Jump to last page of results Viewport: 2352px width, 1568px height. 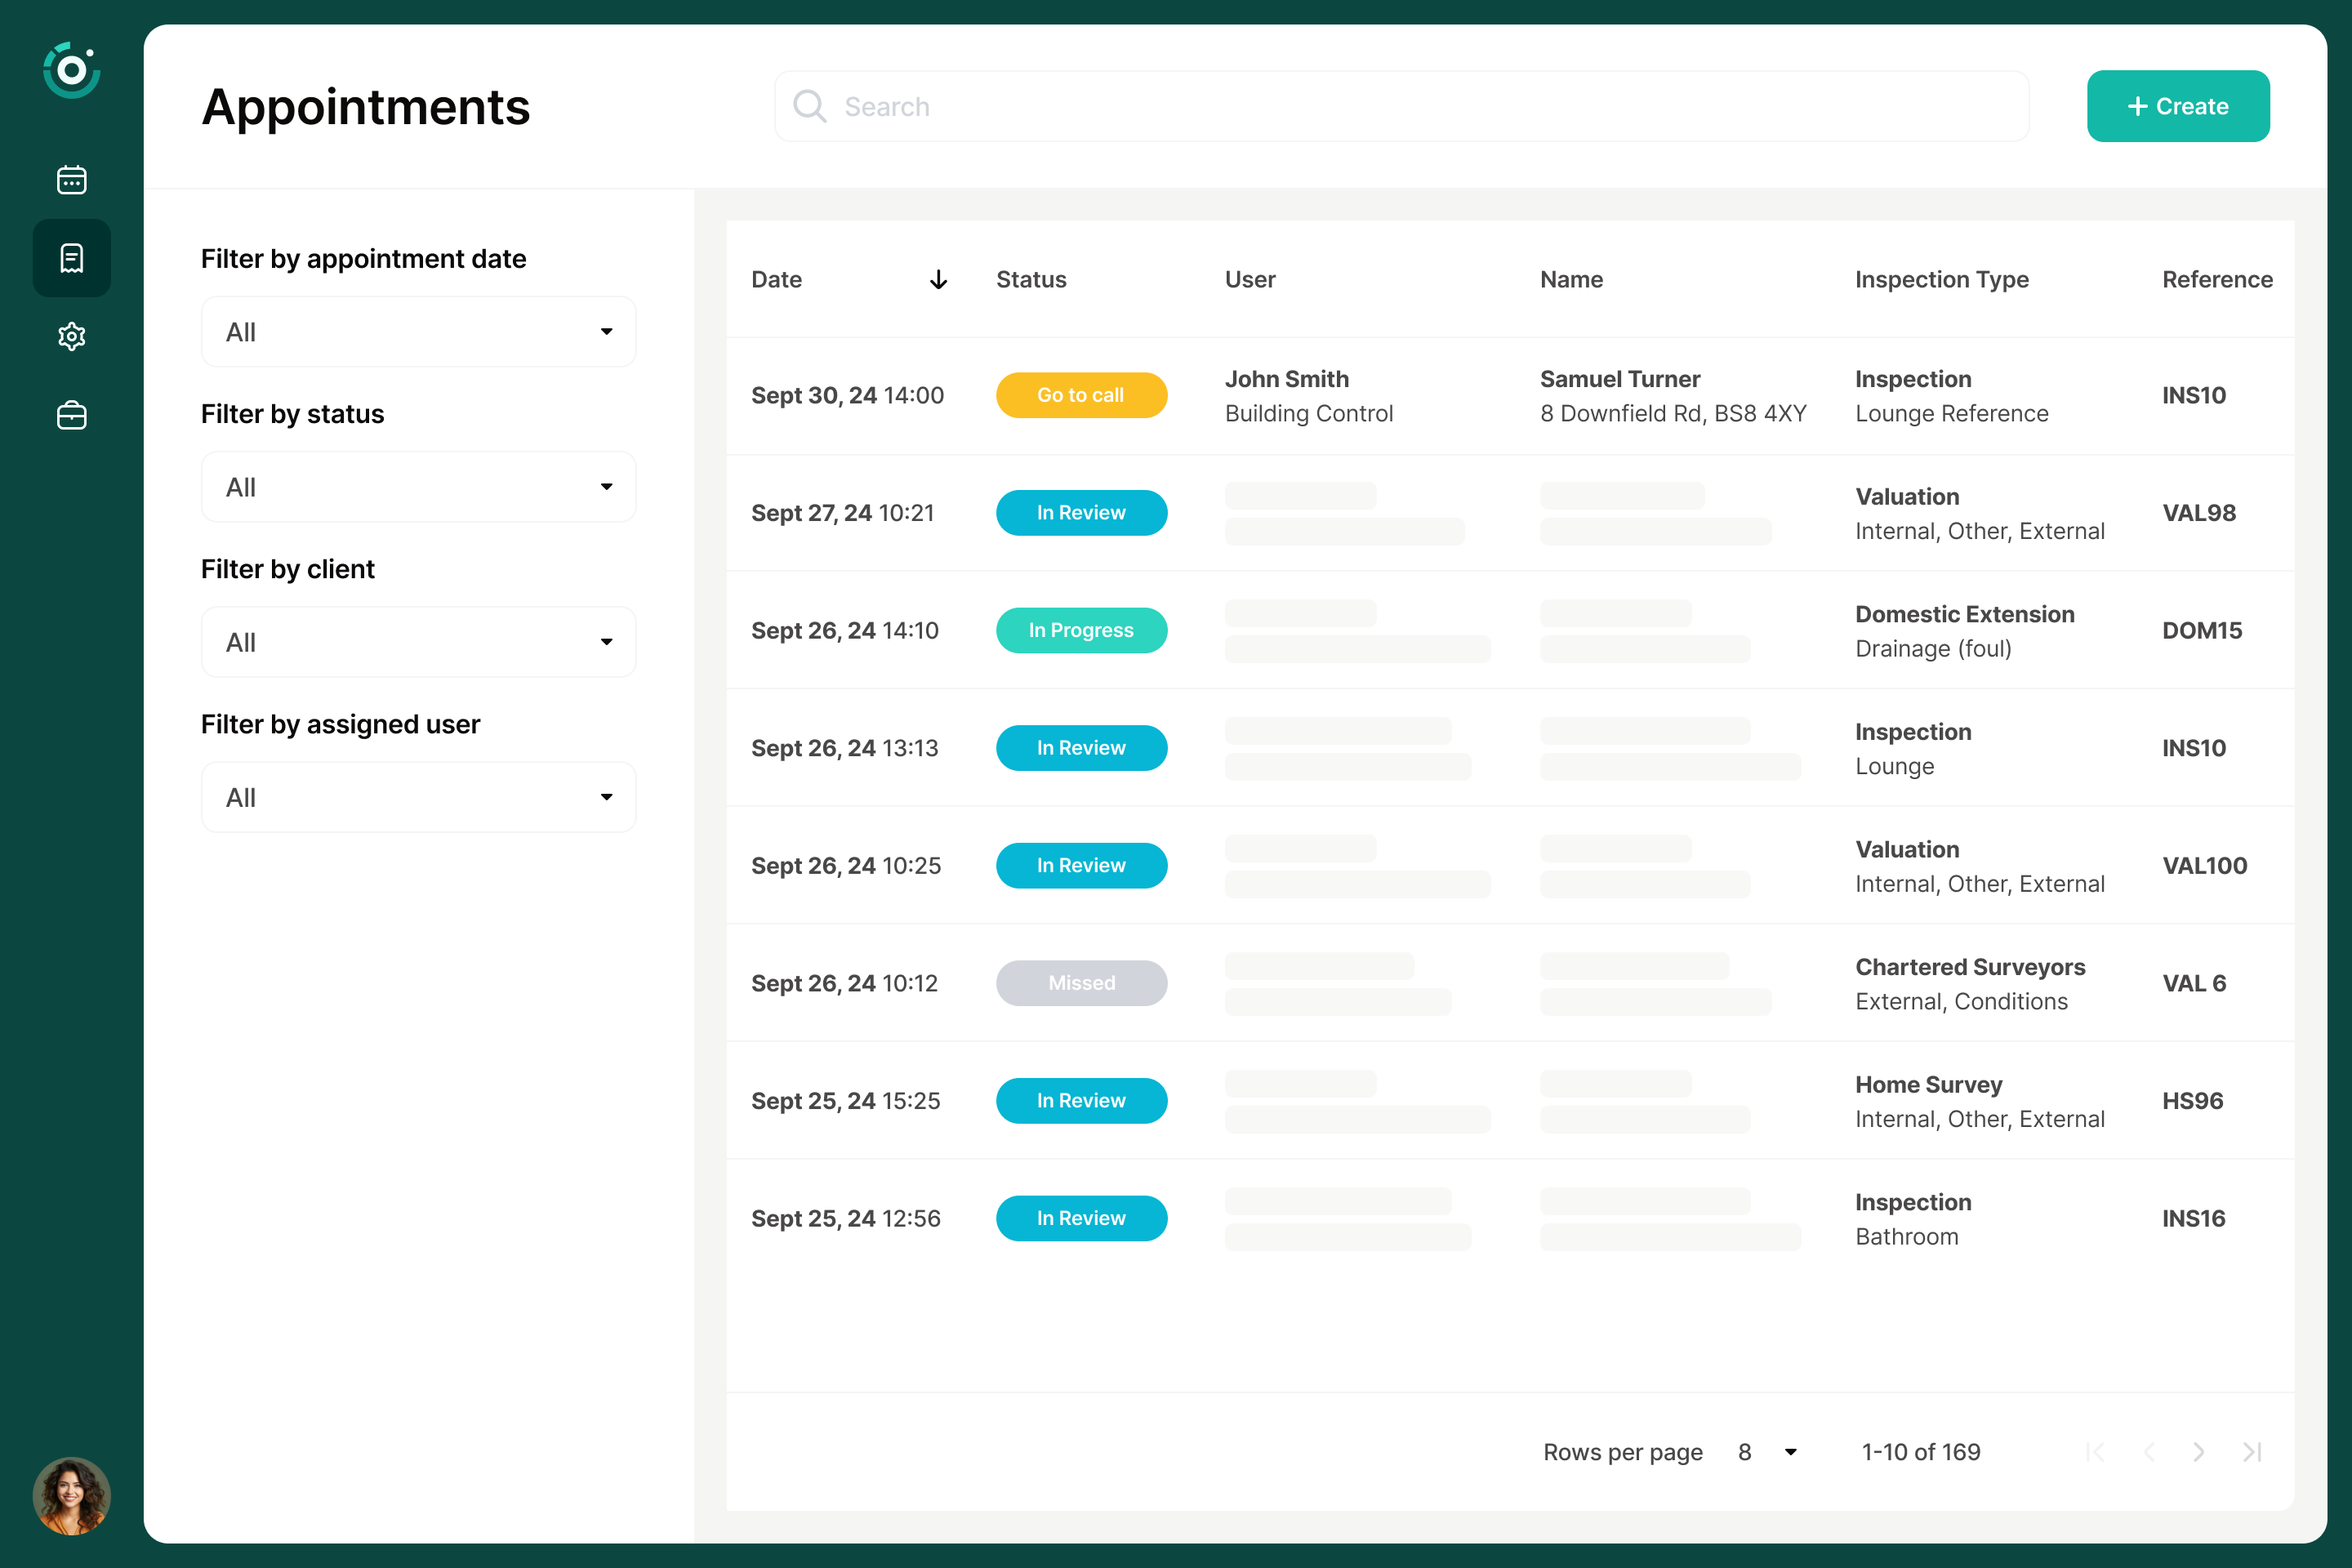[2252, 1452]
